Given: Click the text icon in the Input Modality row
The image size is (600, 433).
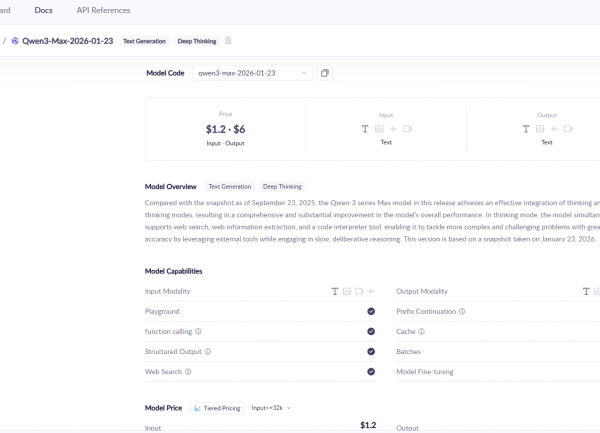Looking at the screenshot, I should pyautogui.click(x=335, y=291).
